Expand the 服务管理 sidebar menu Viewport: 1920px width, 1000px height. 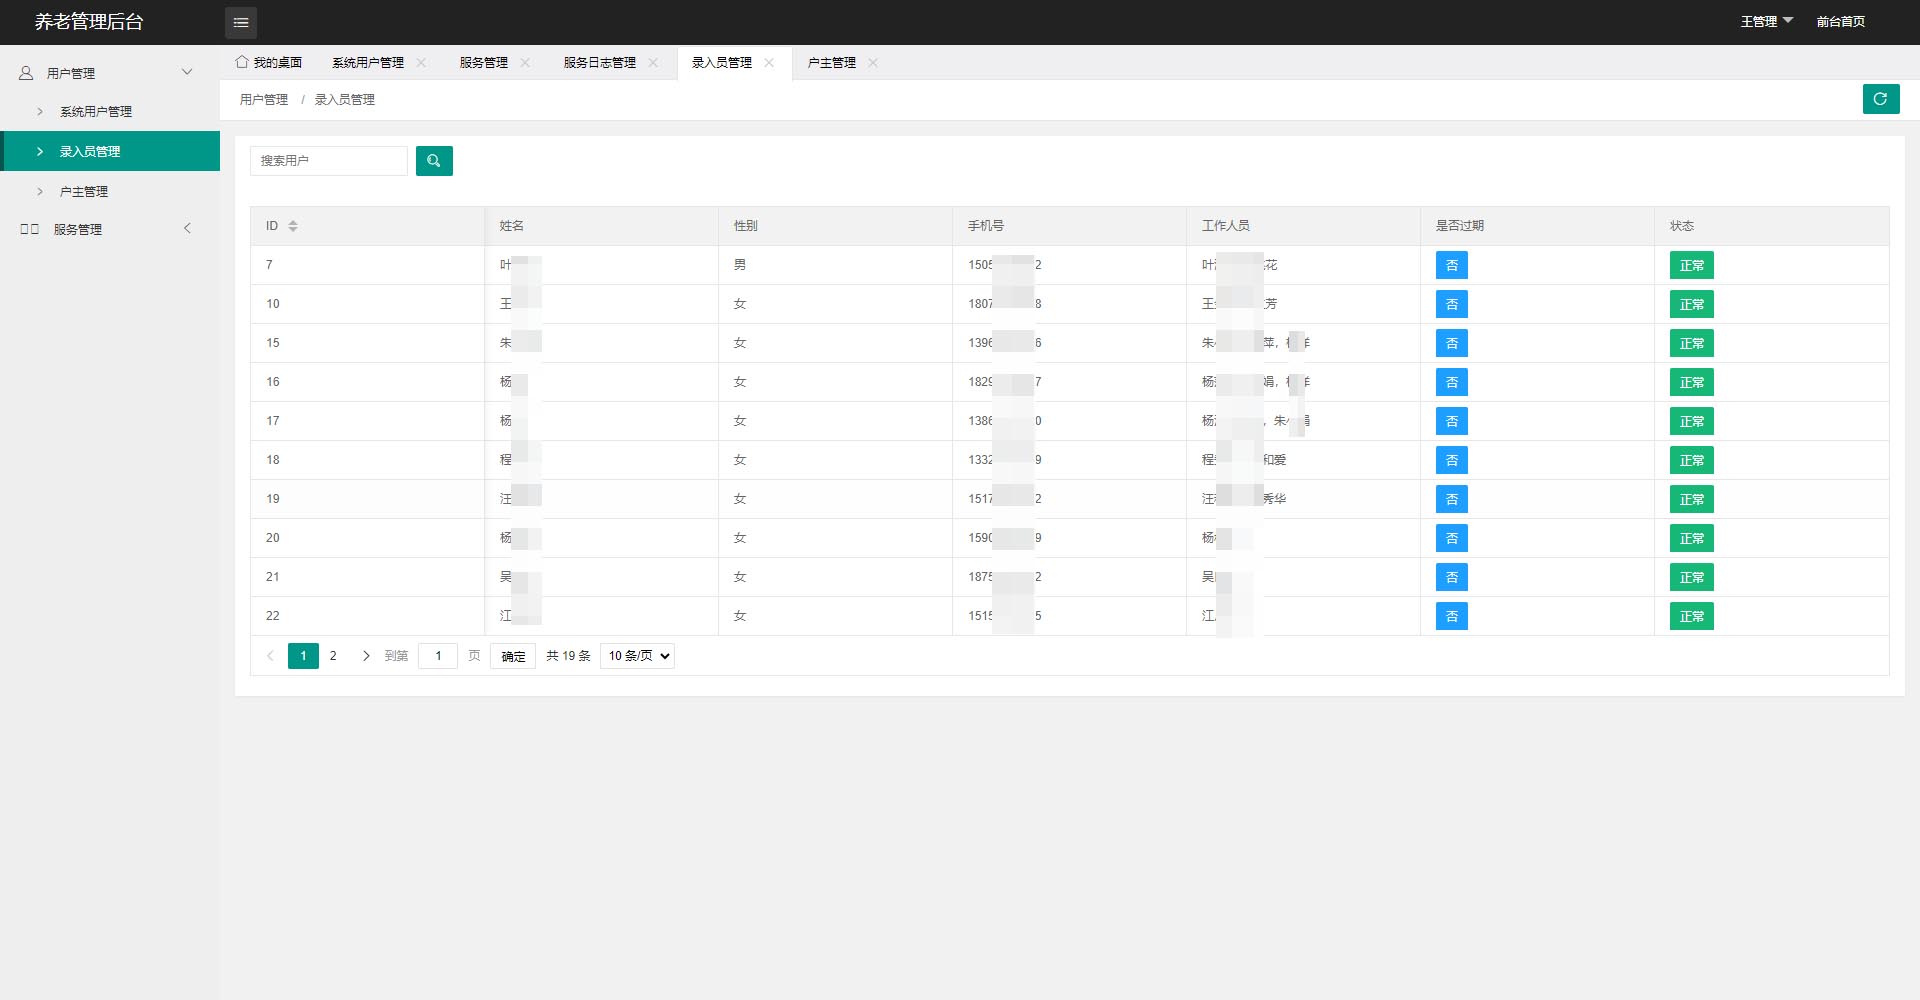(x=105, y=229)
